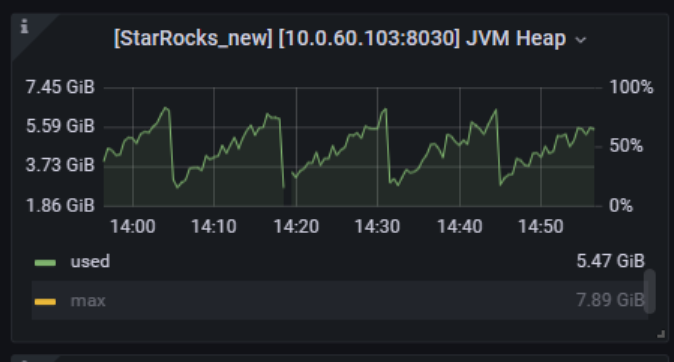
Task: Open the JVM Heap panel title menu
Action: (x=340, y=38)
